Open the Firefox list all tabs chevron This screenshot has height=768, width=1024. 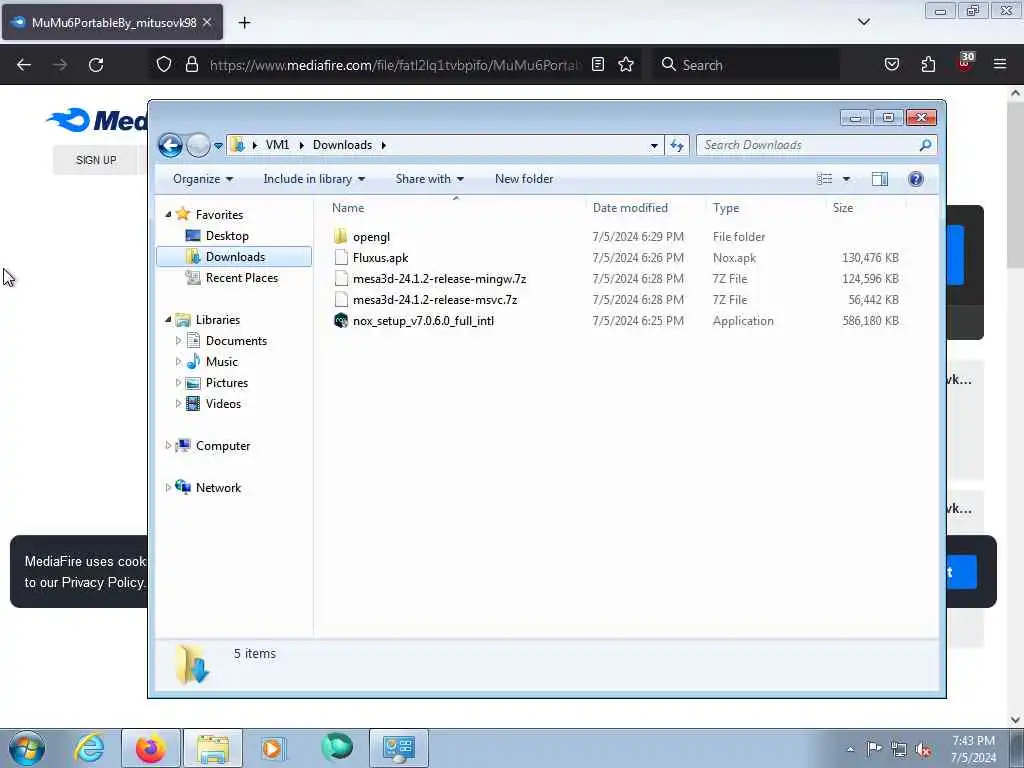coord(863,22)
